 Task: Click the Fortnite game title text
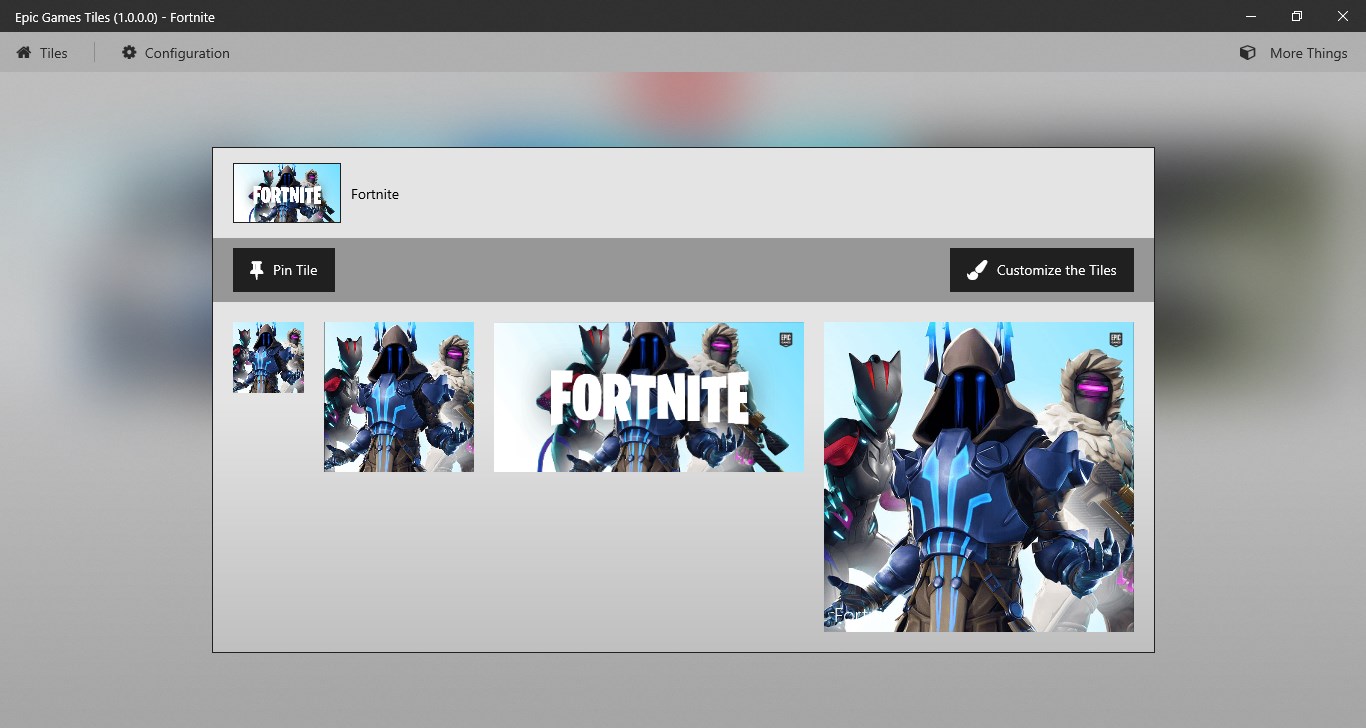tap(375, 194)
